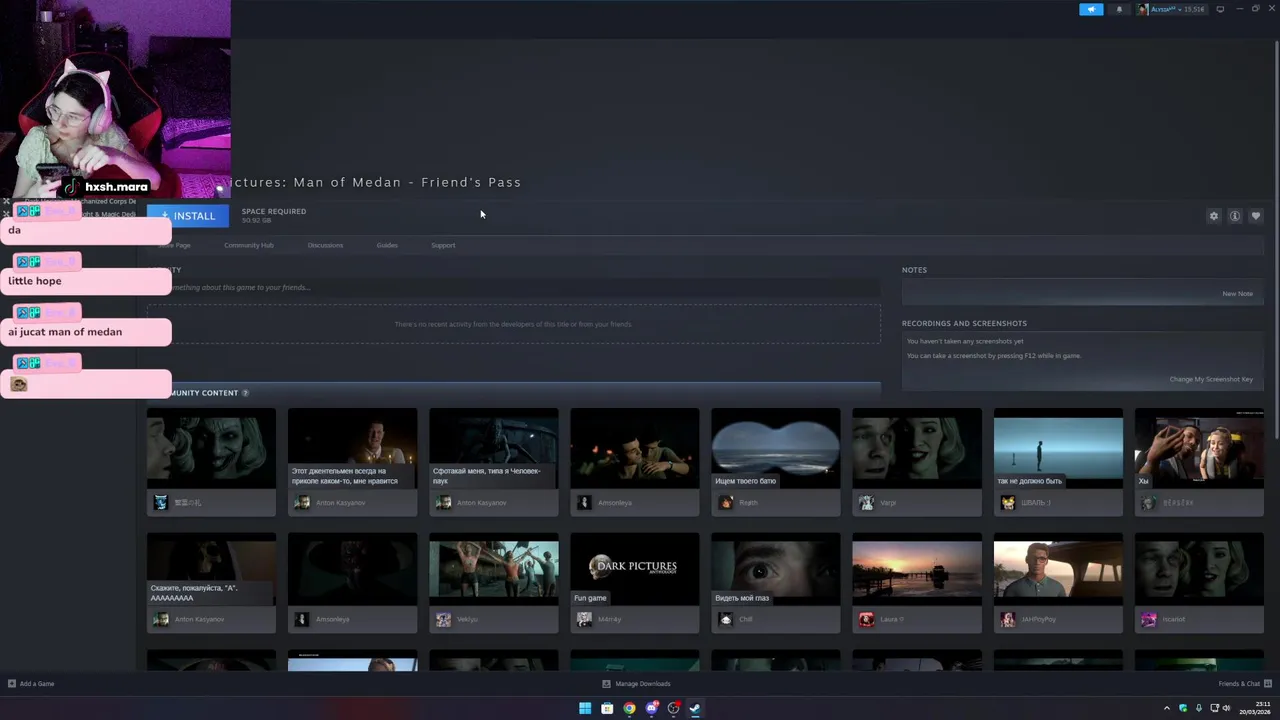
Task: Click the Laura user avatar icon
Action: [x=867, y=620]
